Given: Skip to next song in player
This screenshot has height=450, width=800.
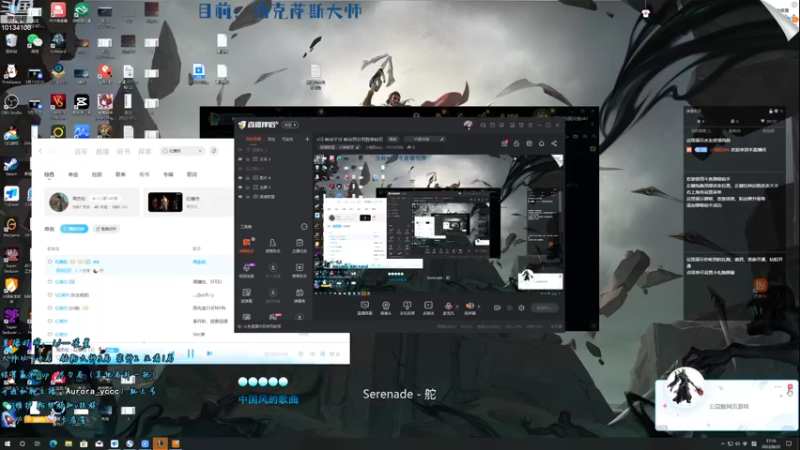Looking at the screenshot, I should (x=209, y=353).
